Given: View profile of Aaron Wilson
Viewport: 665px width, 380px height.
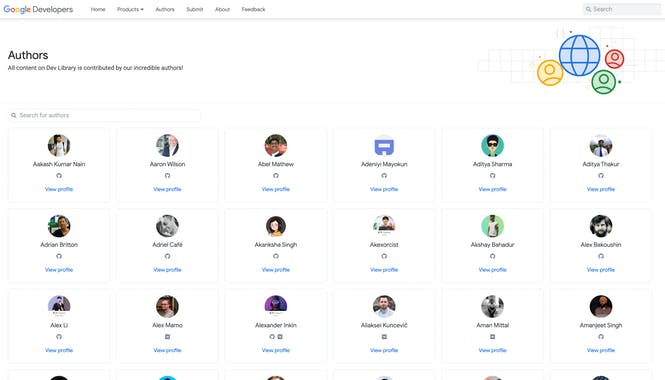Looking at the screenshot, I should tap(168, 189).
